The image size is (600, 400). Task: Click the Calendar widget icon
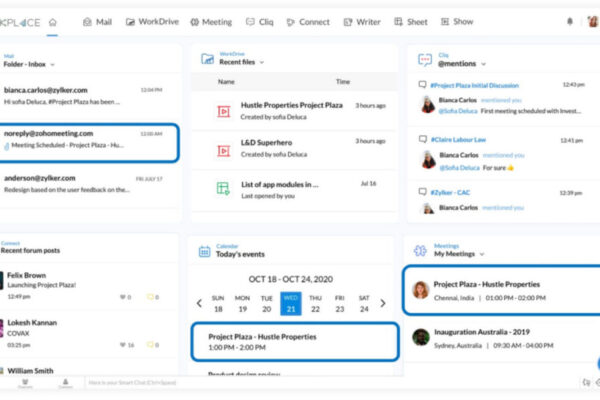204,251
